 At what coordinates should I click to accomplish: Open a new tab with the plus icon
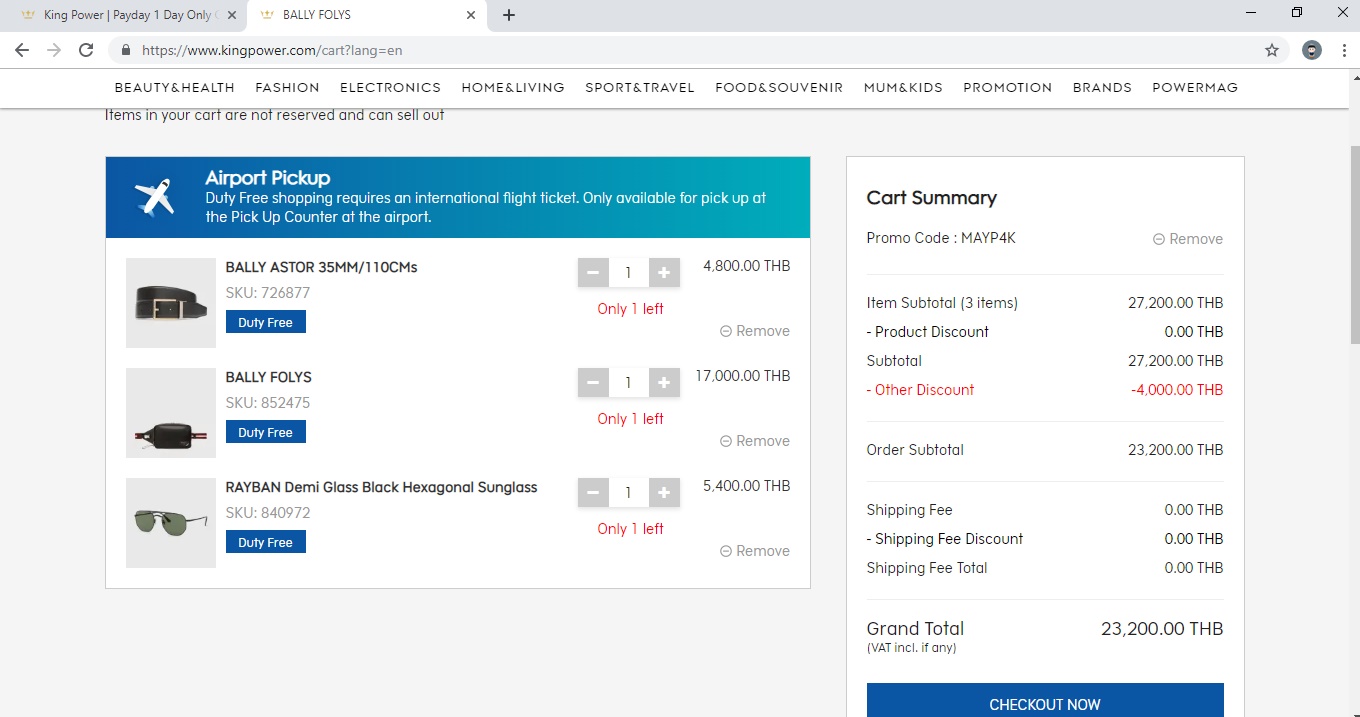[509, 15]
